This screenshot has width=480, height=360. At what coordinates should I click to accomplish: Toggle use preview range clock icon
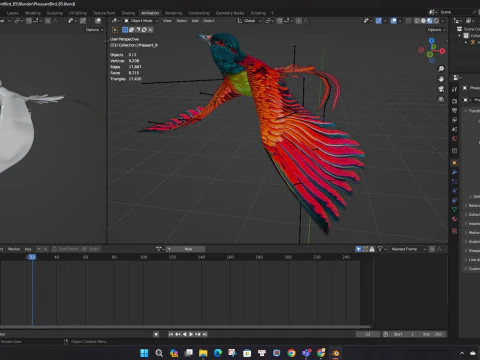386,334
